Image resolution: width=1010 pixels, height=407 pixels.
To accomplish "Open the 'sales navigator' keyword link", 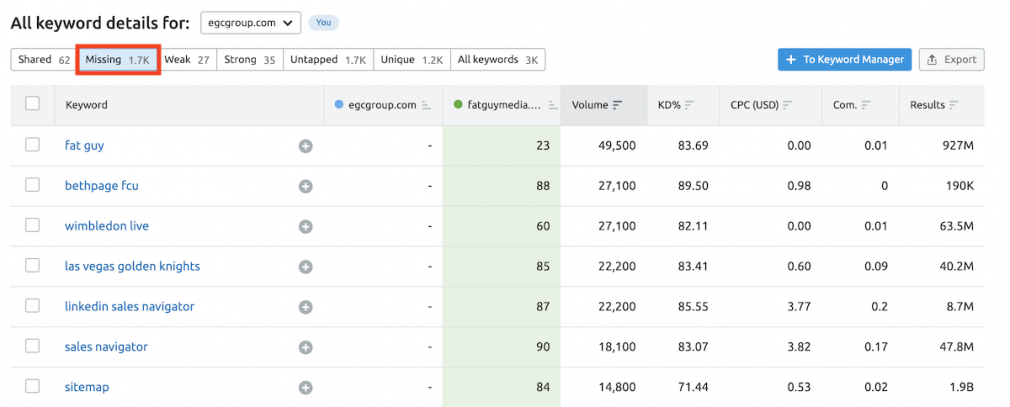I will (x=106, y=347).
